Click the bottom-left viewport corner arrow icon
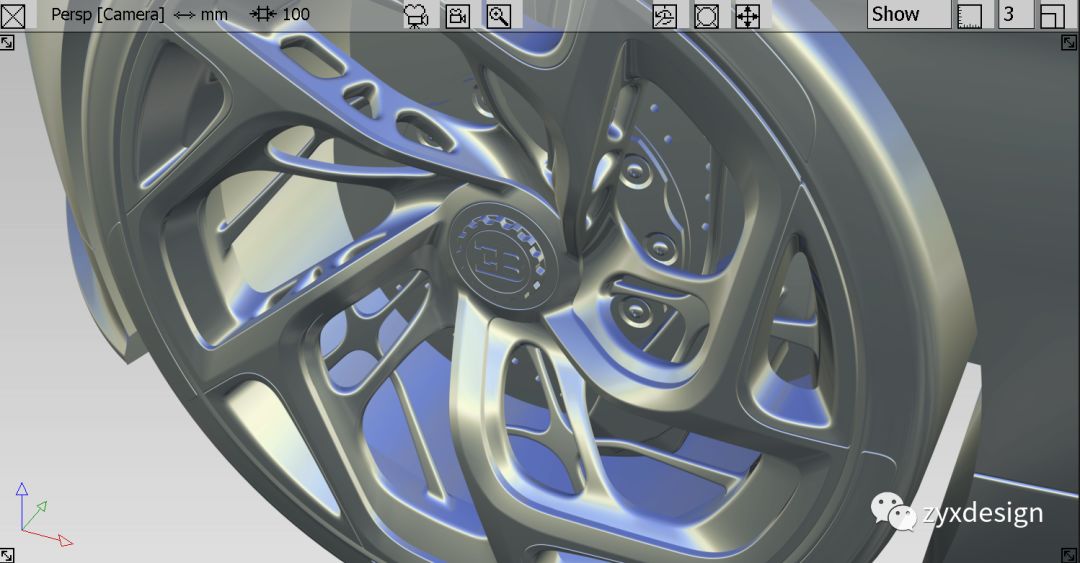The image size is (1080, 563). (6, 555)
